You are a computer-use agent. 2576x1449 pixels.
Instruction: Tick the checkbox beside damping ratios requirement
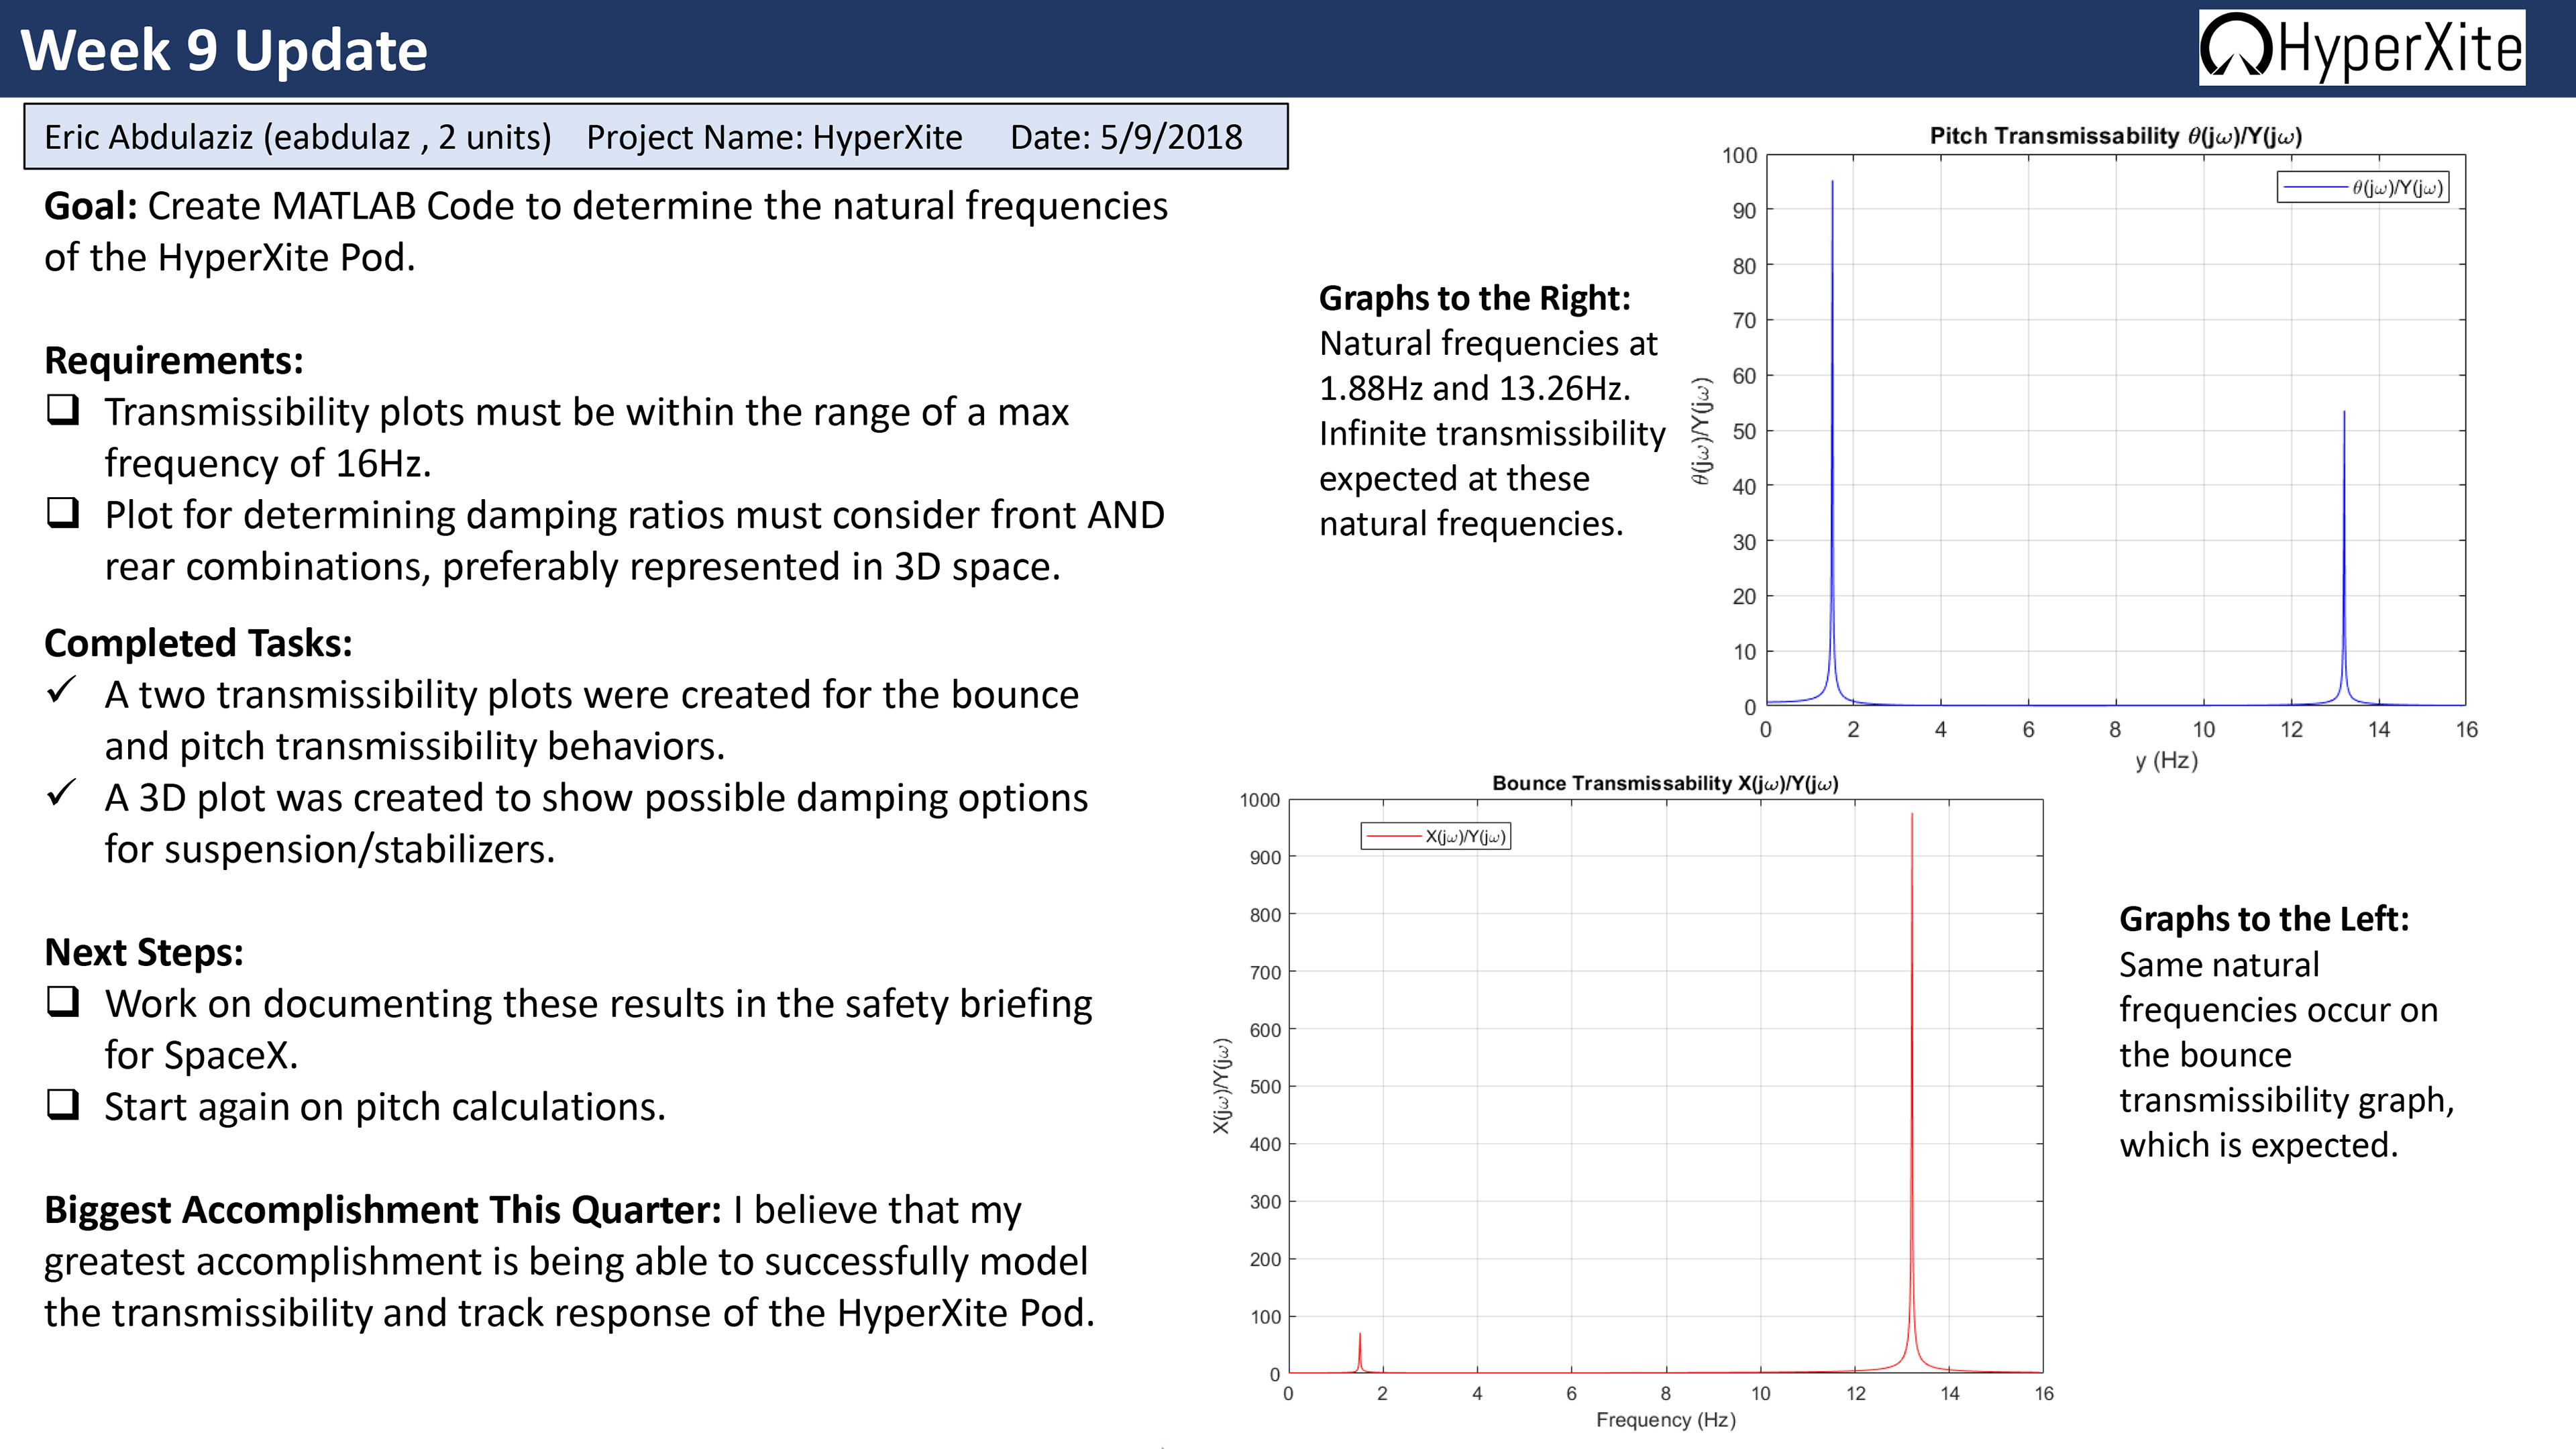63,513
